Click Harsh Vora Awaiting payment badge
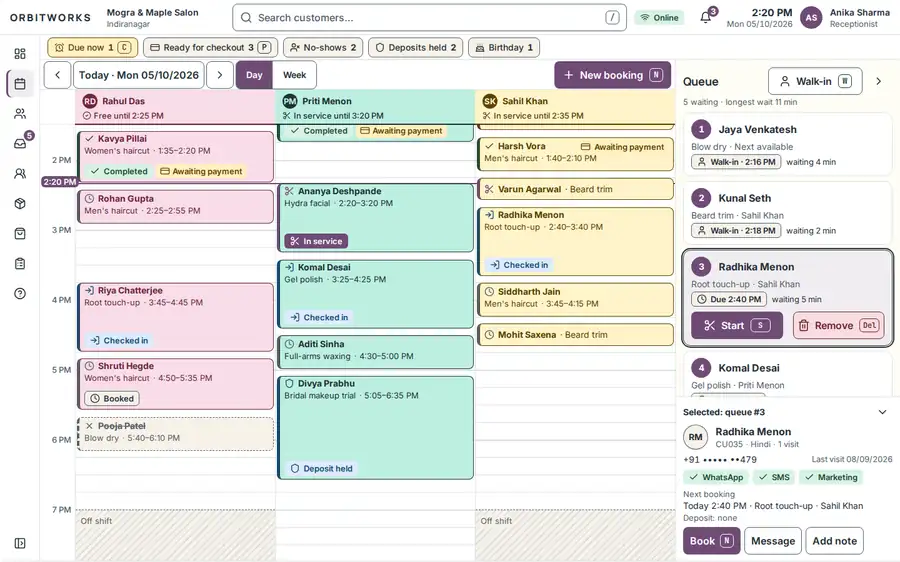 click(x=623, y=147)
